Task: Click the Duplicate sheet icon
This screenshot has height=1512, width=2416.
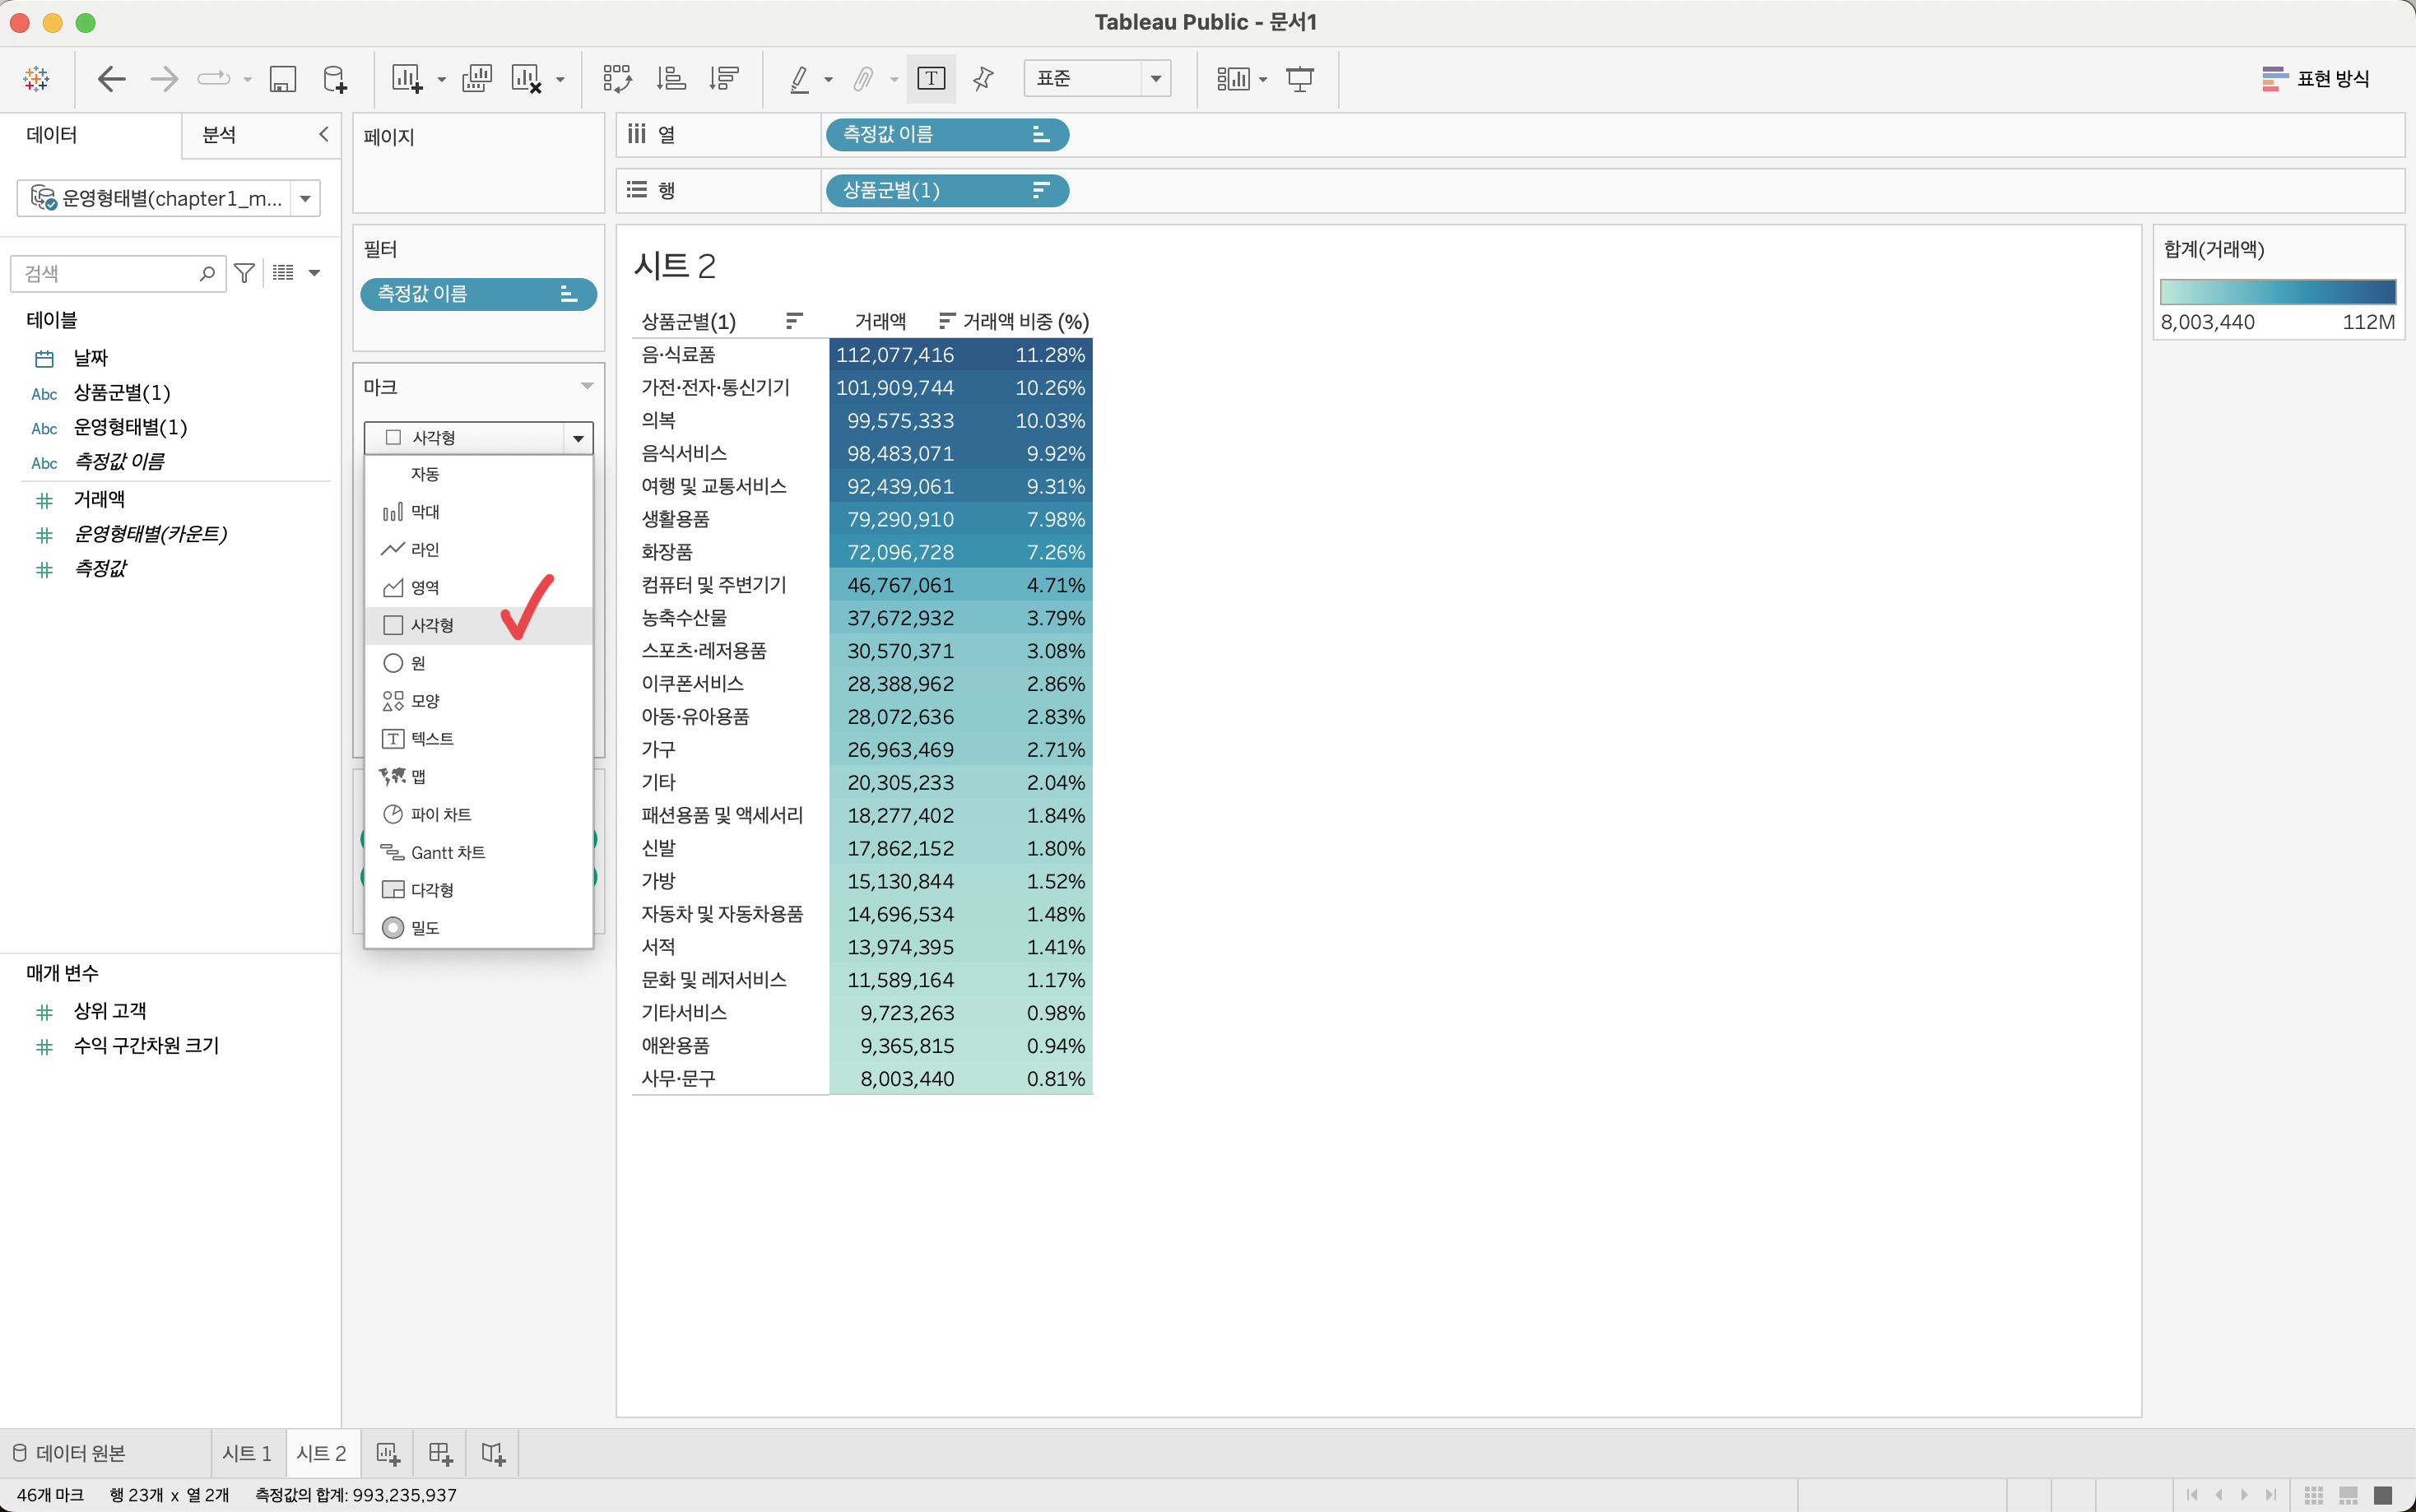Action: point(477,78)
